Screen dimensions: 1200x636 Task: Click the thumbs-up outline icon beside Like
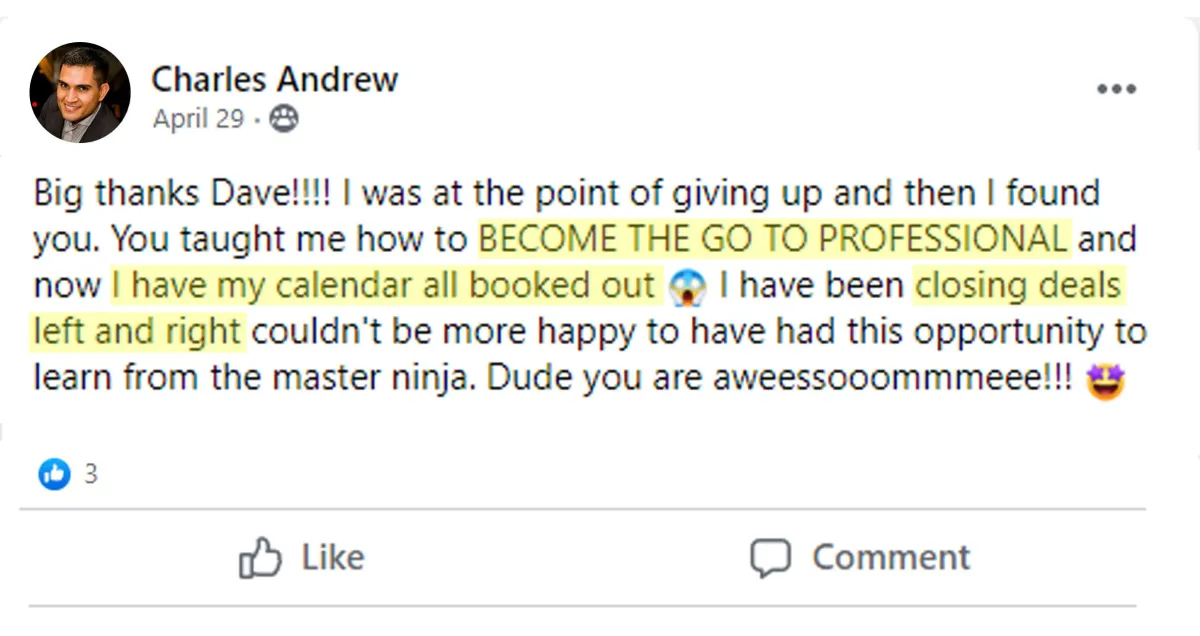pyautogui.click(x=260, y=558)
